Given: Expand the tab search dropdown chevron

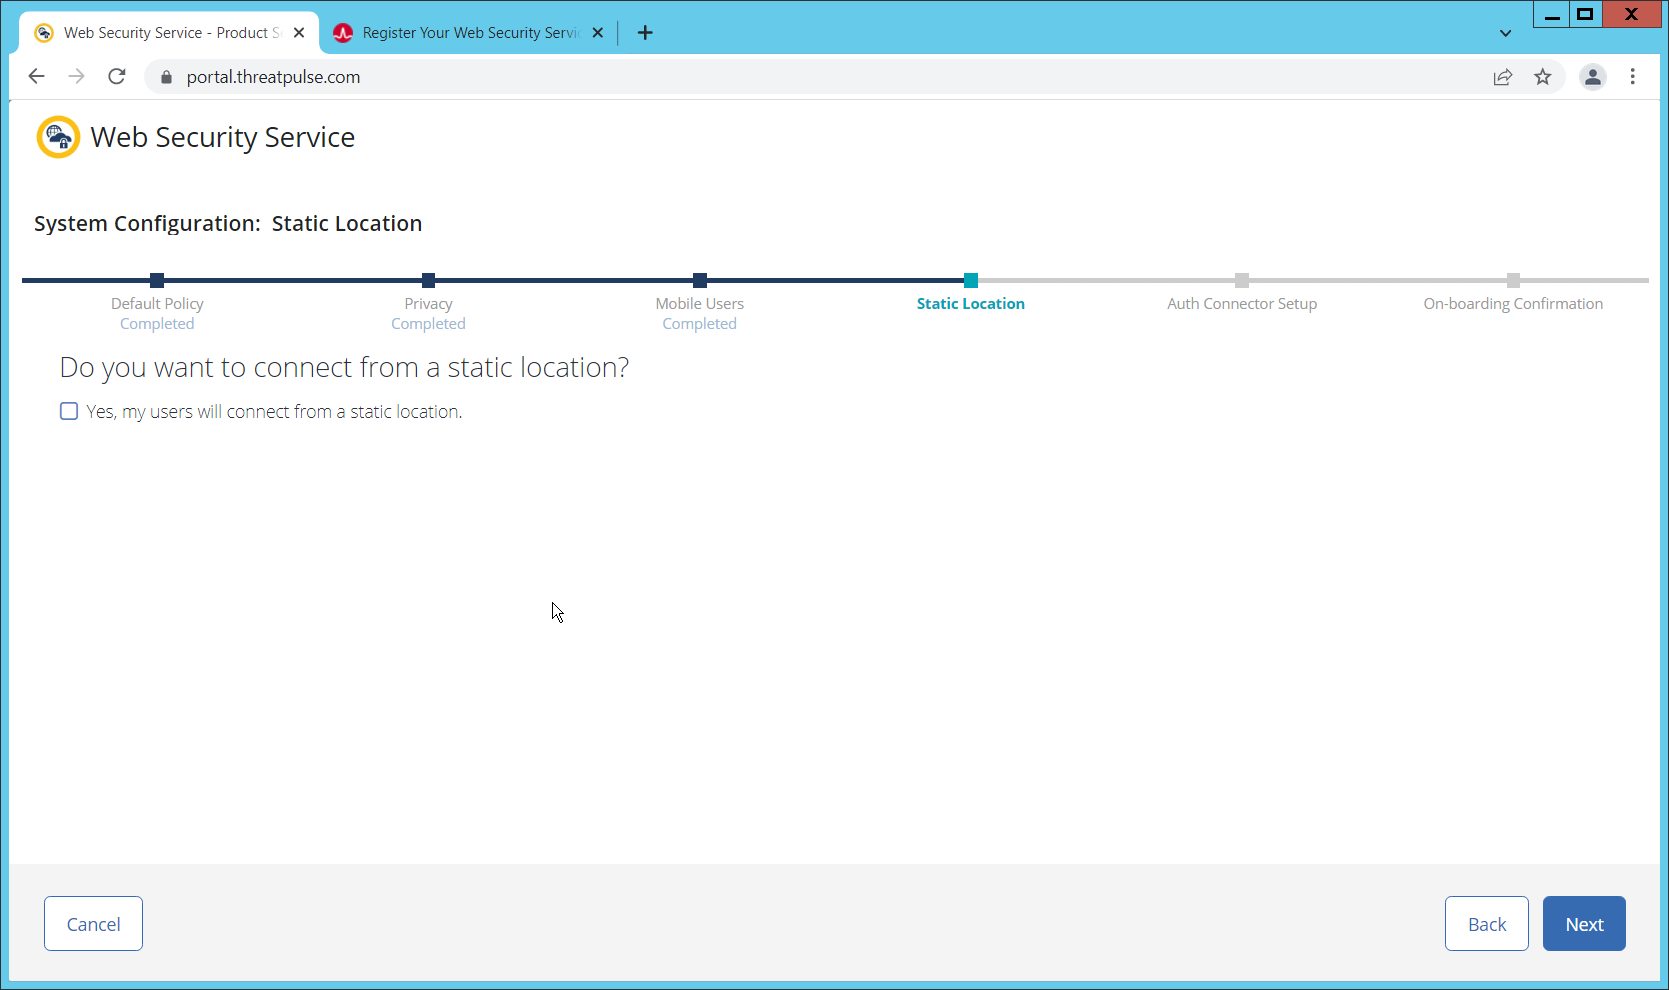Looking at the screenshot, I should (1505, 33).
